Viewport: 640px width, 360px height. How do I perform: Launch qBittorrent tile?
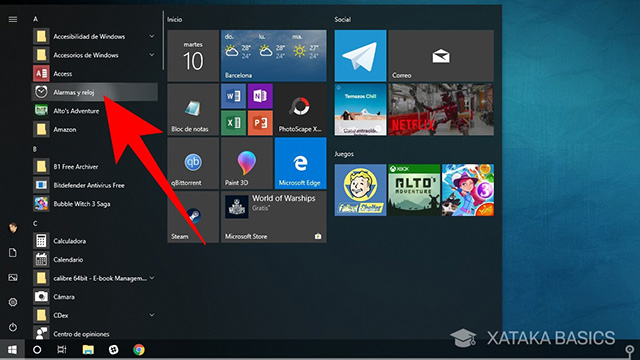pyautogui.click(x=193, y=163)
